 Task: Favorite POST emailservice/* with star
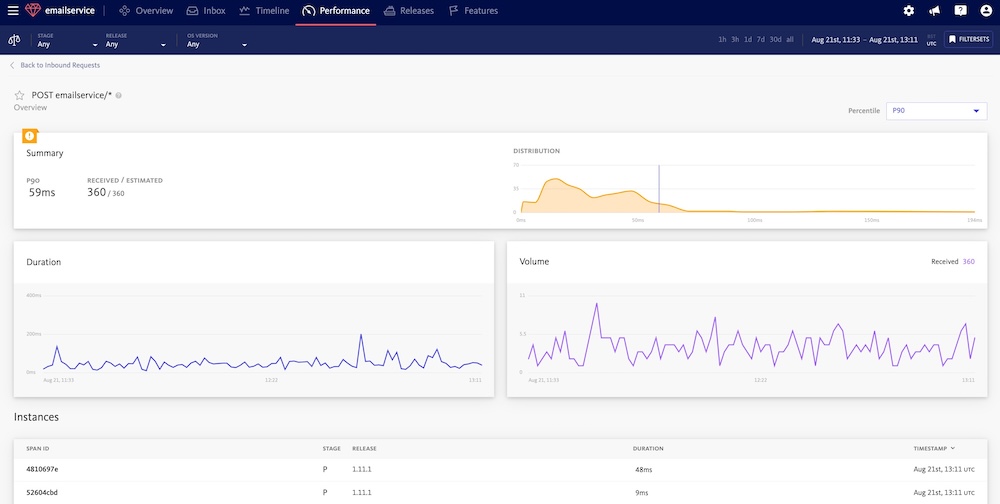coord(19,96)
